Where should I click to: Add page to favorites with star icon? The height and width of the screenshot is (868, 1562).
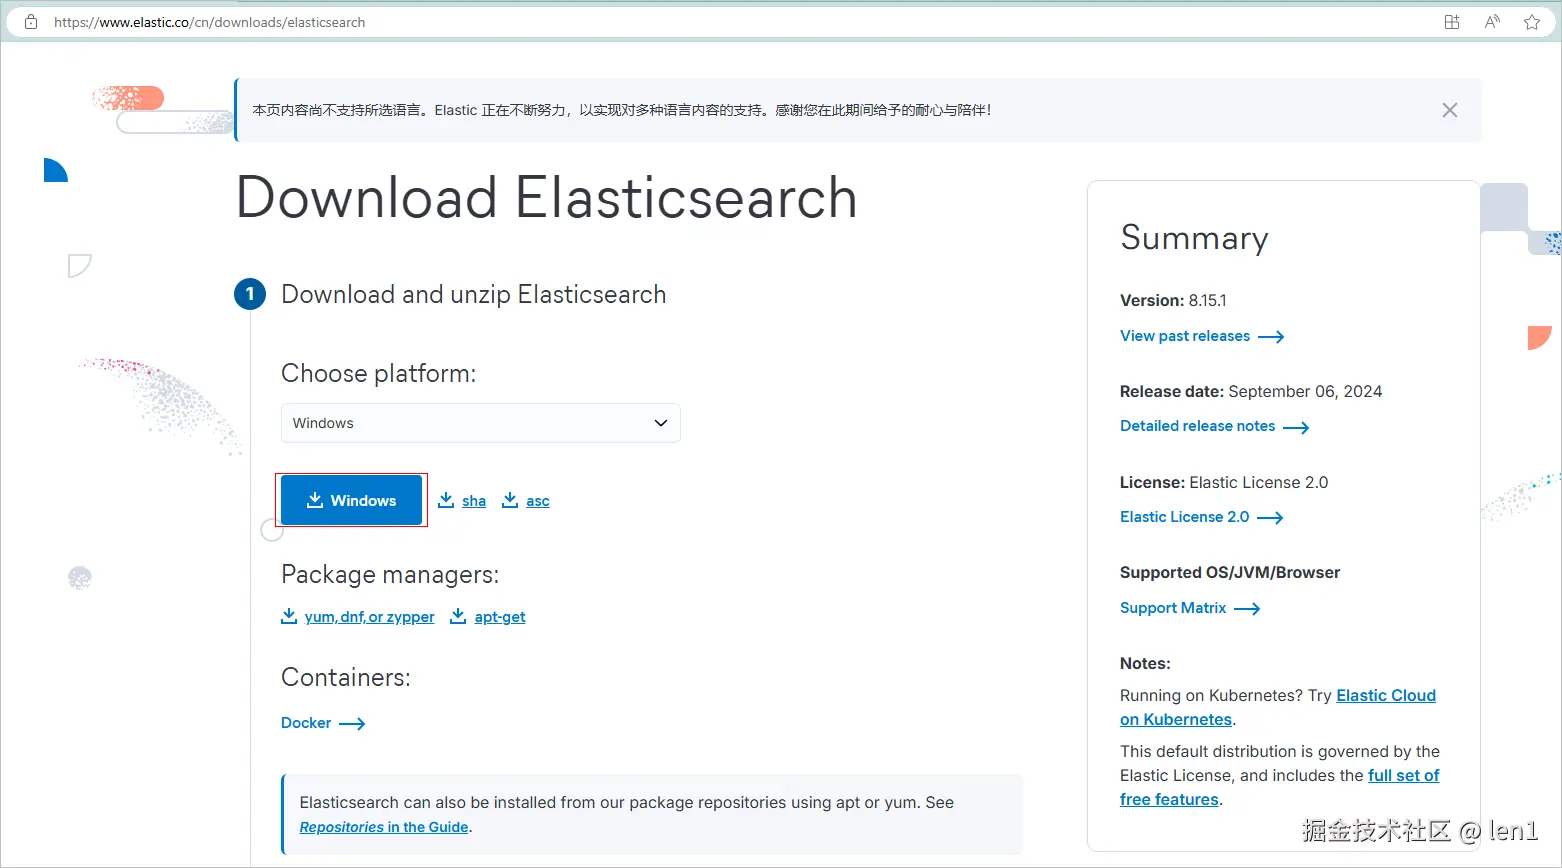pos(1532,22)
